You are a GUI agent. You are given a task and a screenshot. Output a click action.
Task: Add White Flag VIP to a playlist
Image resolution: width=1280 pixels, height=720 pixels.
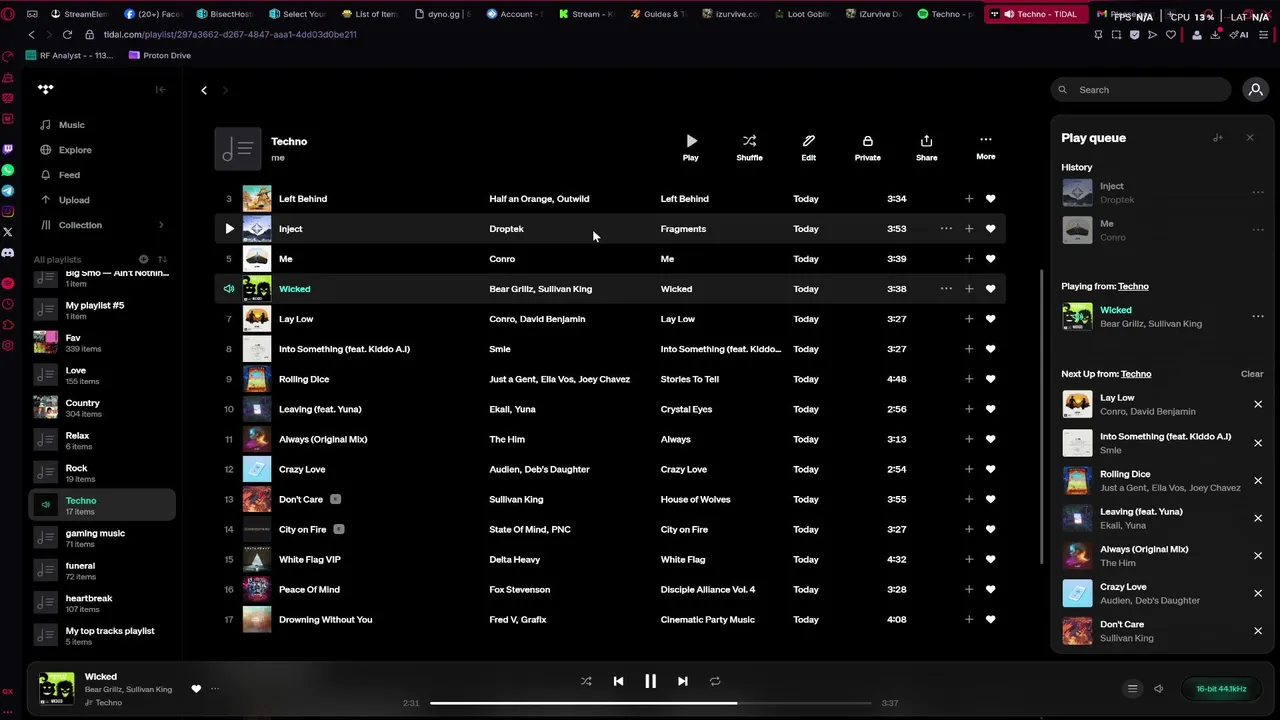[968, 559]
